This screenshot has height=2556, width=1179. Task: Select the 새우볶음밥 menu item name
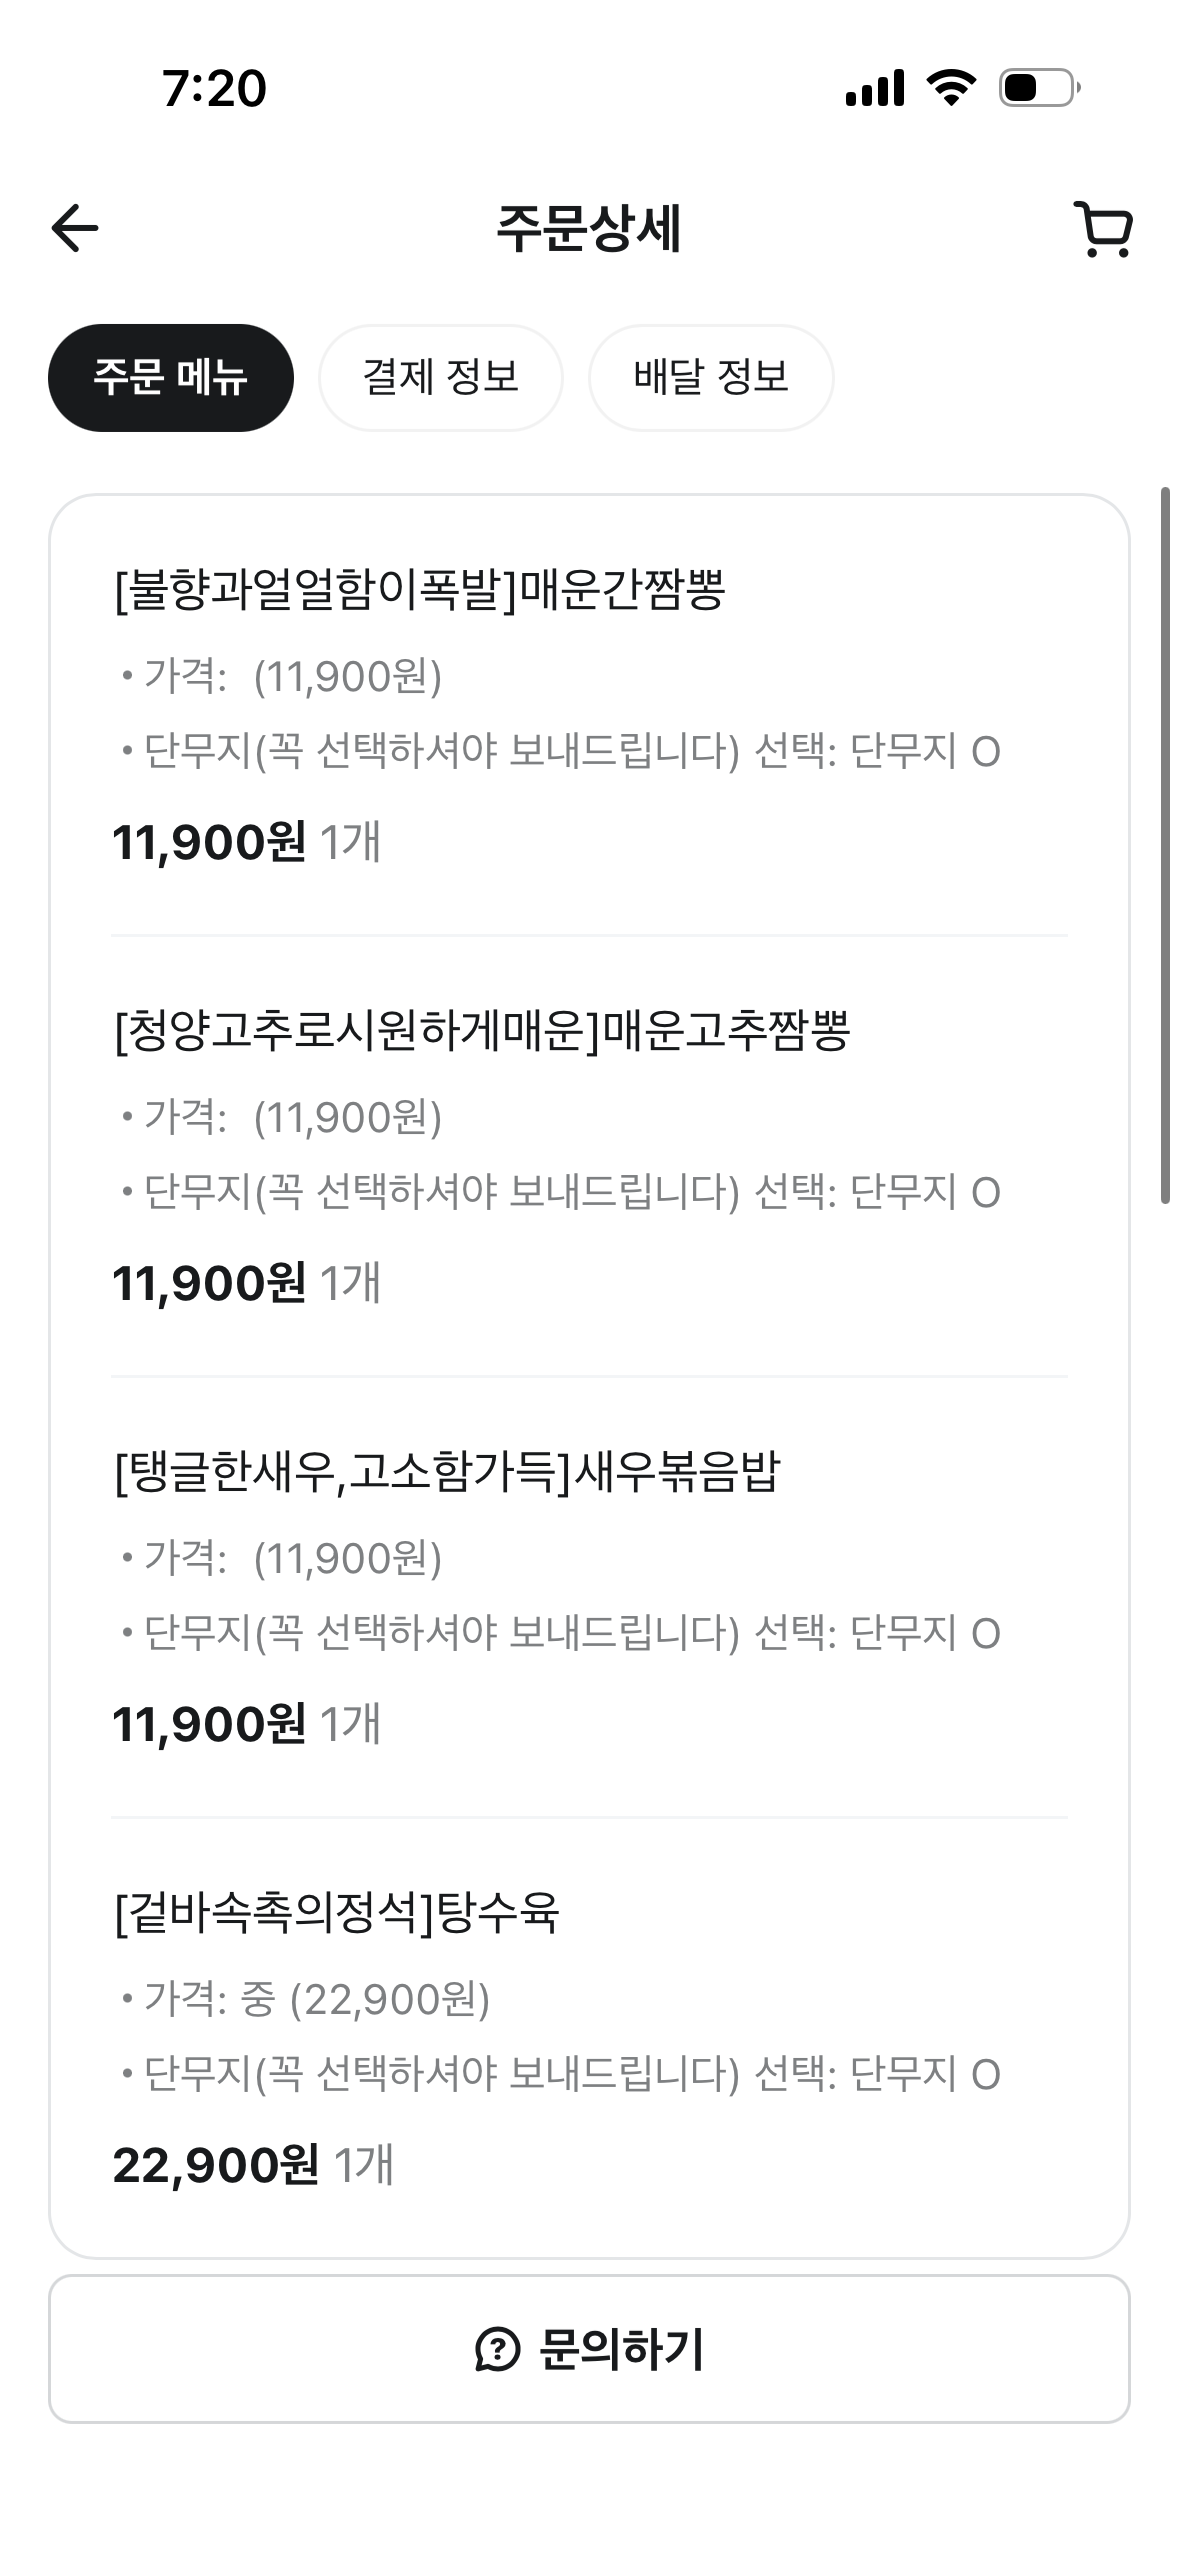447,1471
